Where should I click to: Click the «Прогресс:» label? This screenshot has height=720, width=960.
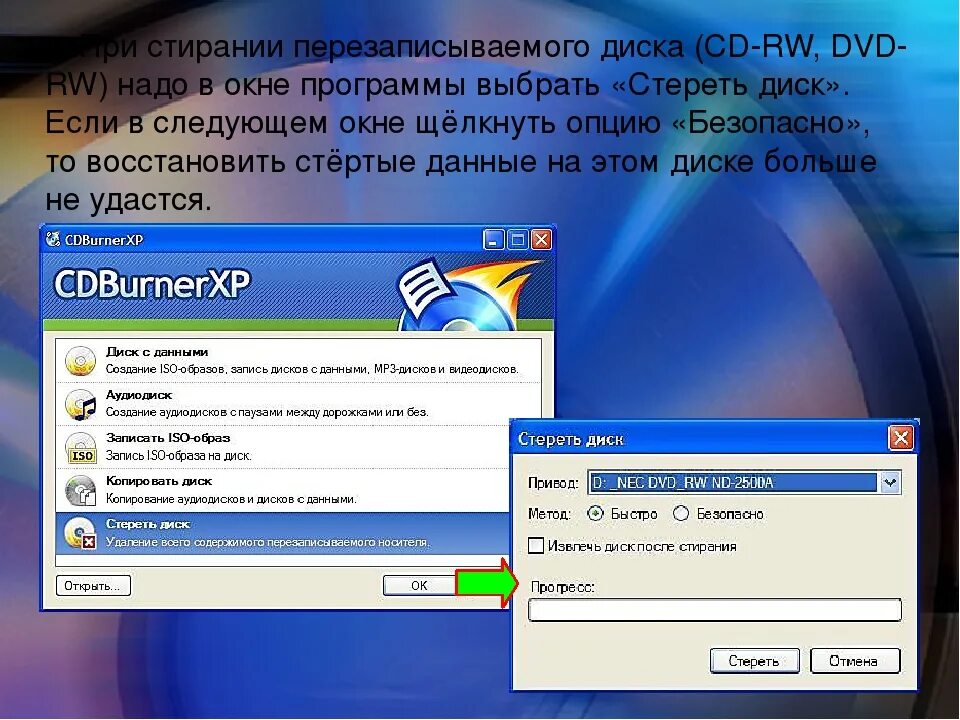tap(562, 587)
